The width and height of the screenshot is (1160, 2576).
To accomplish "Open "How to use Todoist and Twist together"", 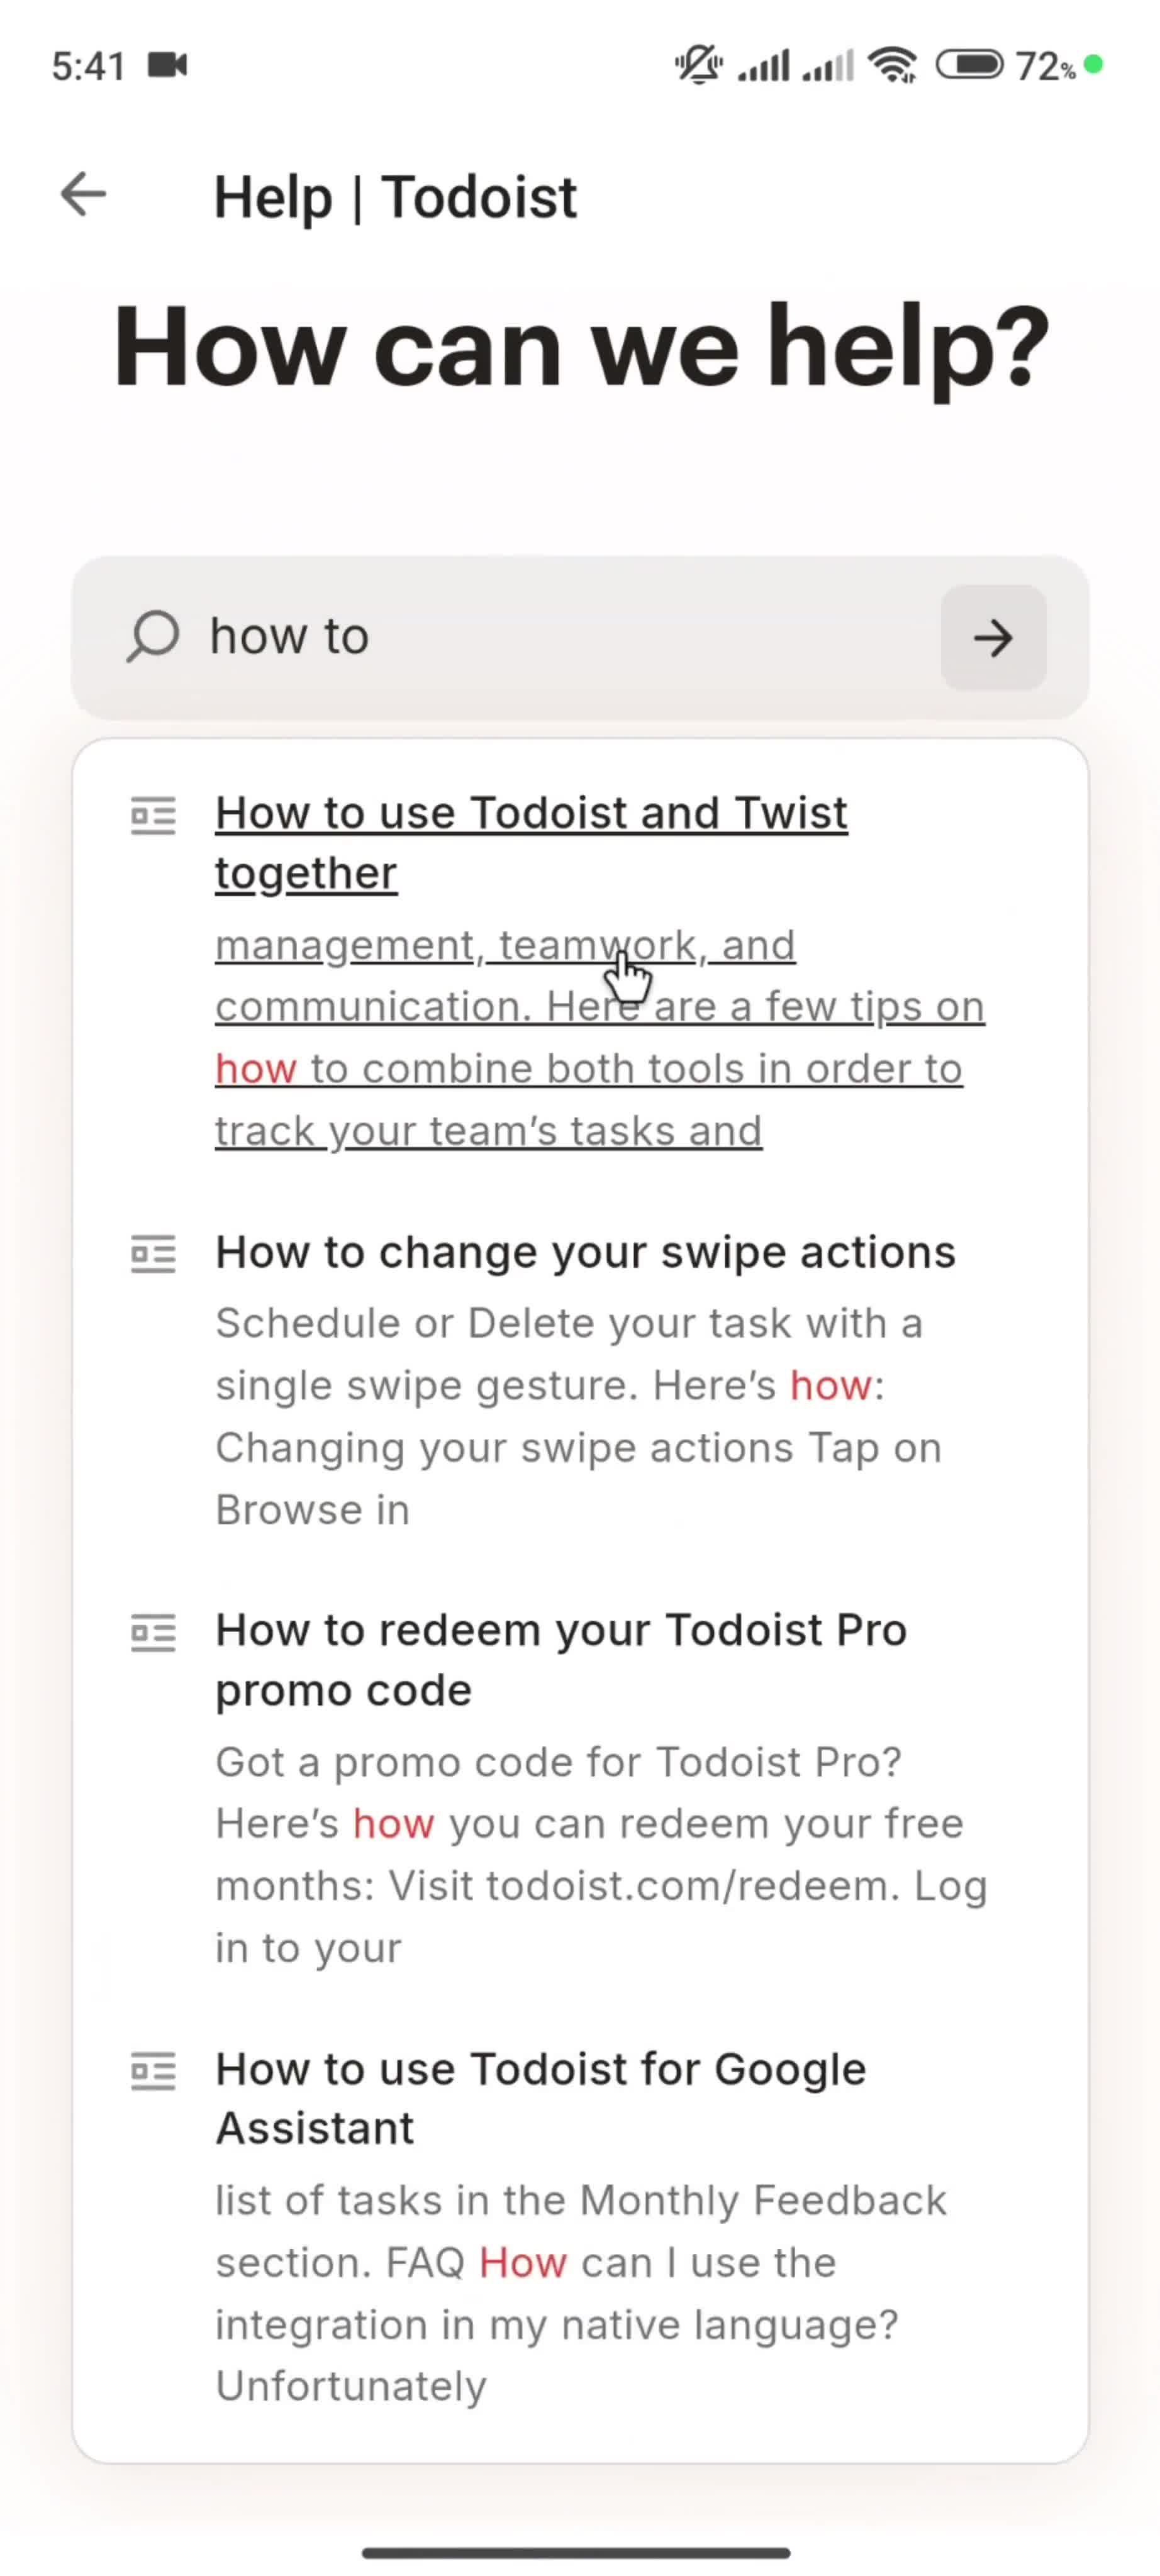I will tap(531, 843).
